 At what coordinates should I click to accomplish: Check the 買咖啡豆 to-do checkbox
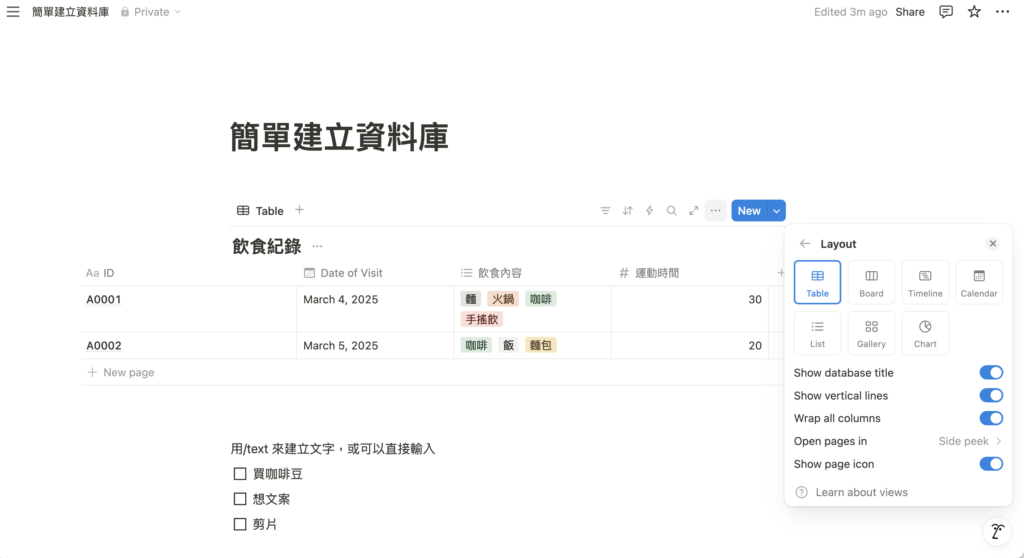click(x=240, y=474)
